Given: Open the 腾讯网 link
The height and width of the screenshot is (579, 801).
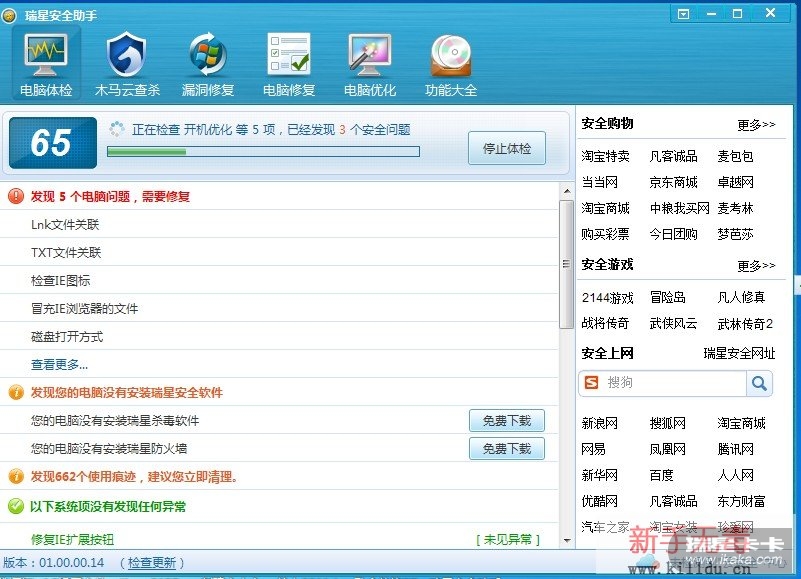Looking at the screenshot, I should (x=735, y=450).
